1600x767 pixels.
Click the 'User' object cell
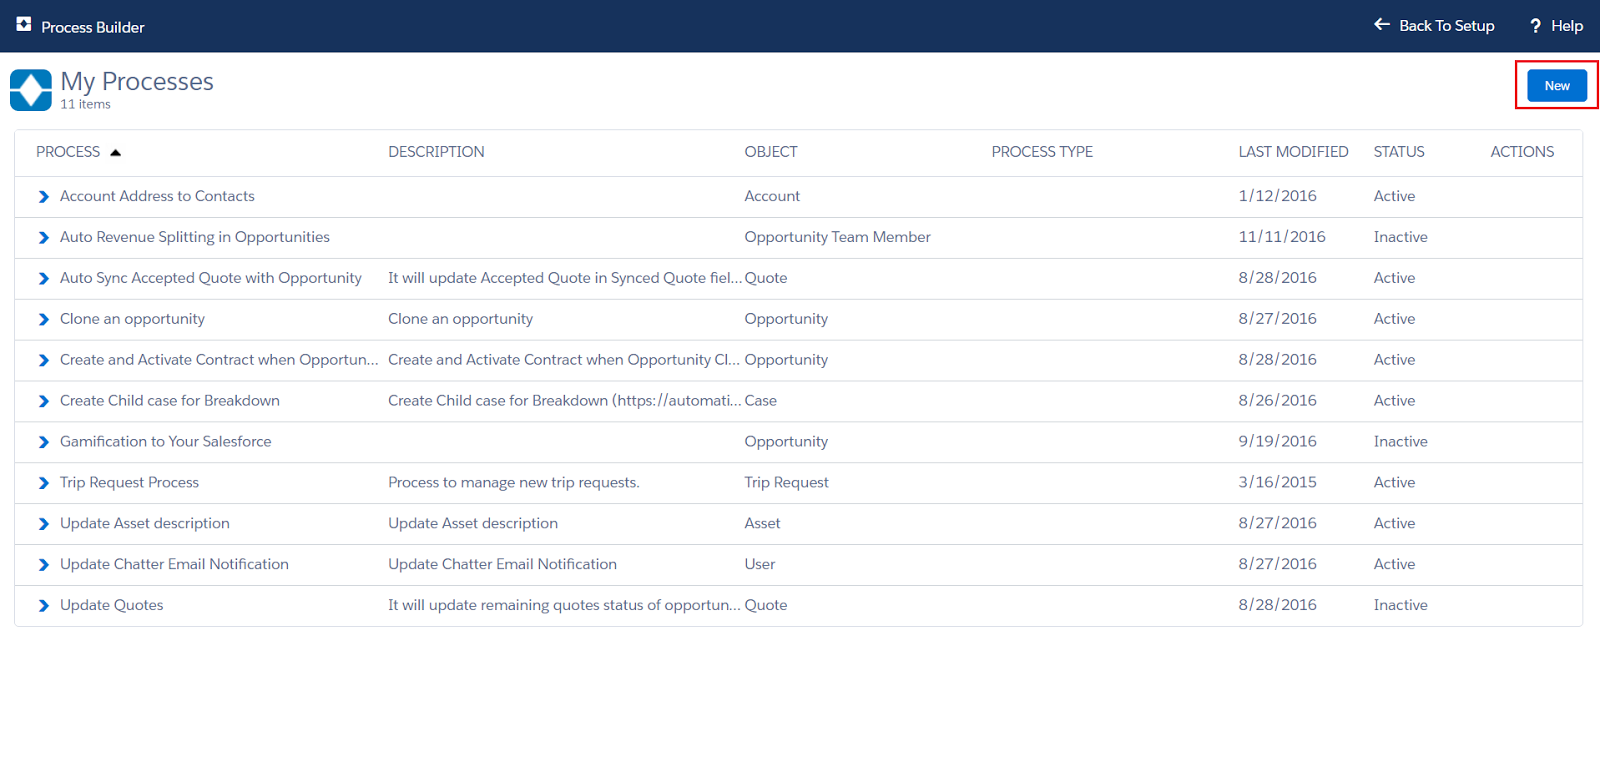[760, 565]
